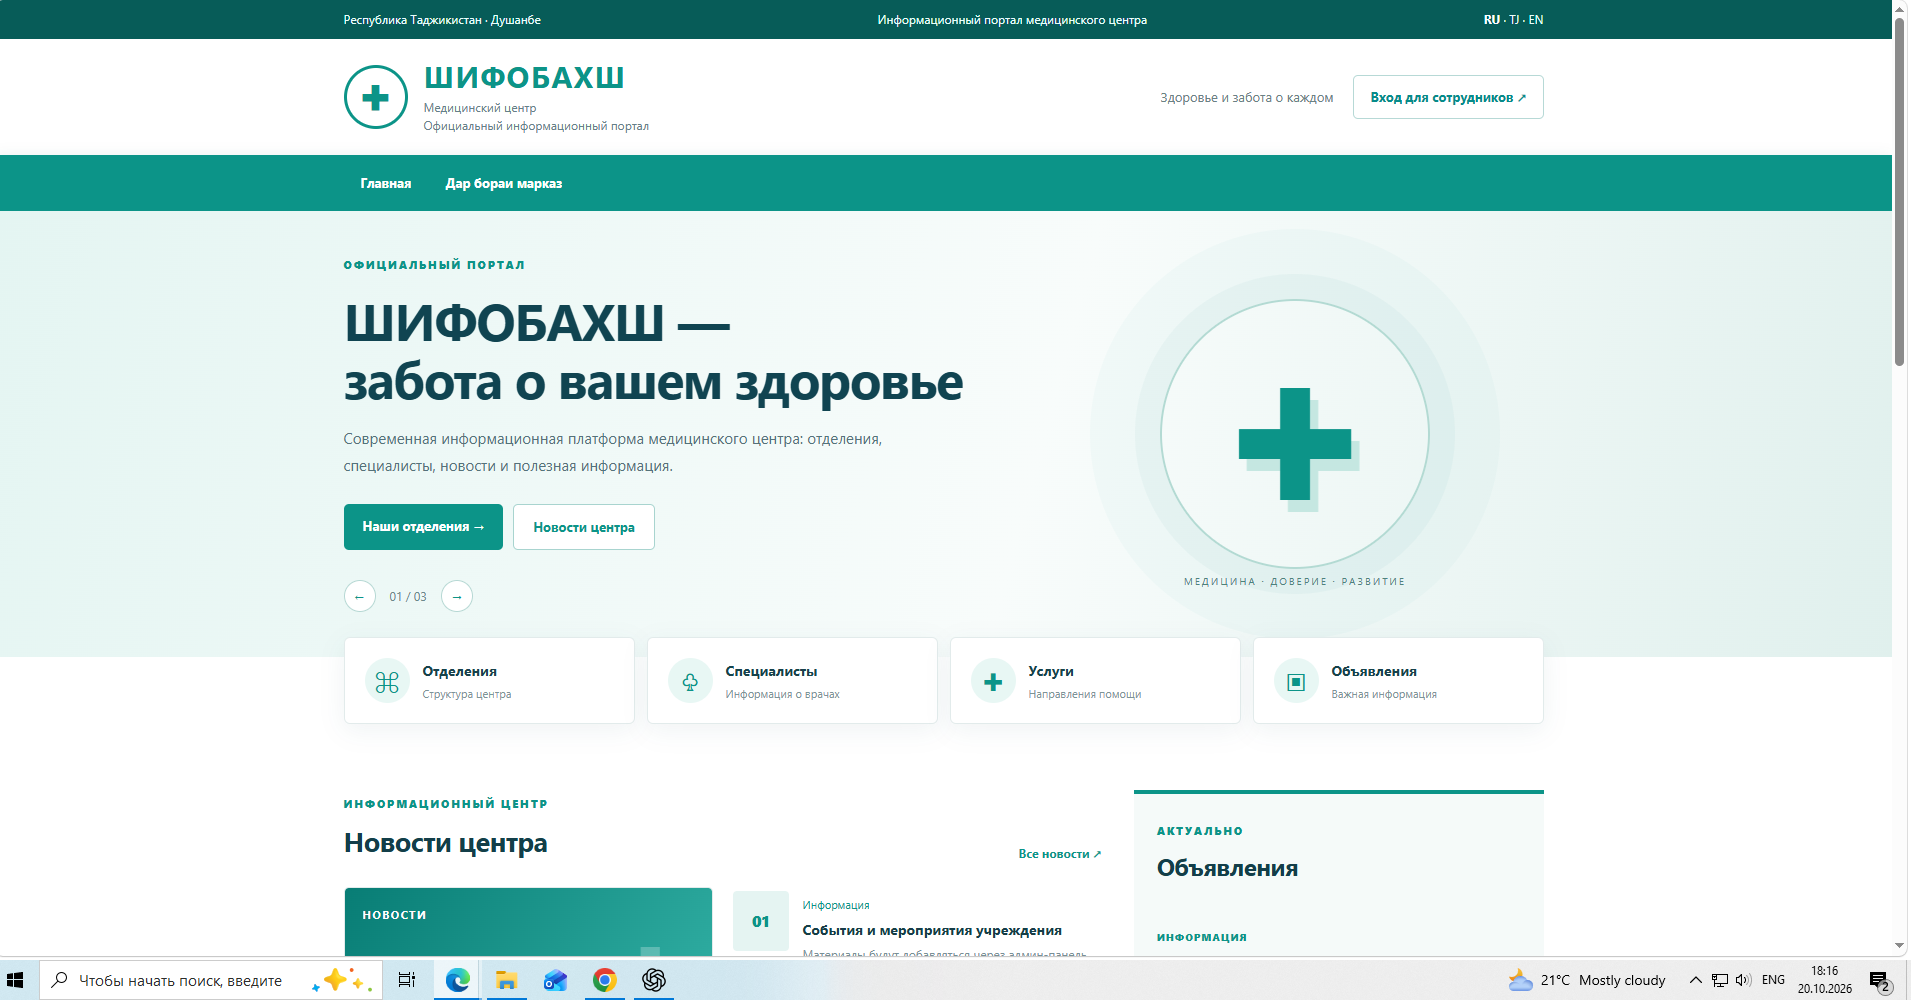Click the Windows taskbar search field
Image resolution: width=1911 pixels, height=1000 pixels.
click(x=211, y=980)
